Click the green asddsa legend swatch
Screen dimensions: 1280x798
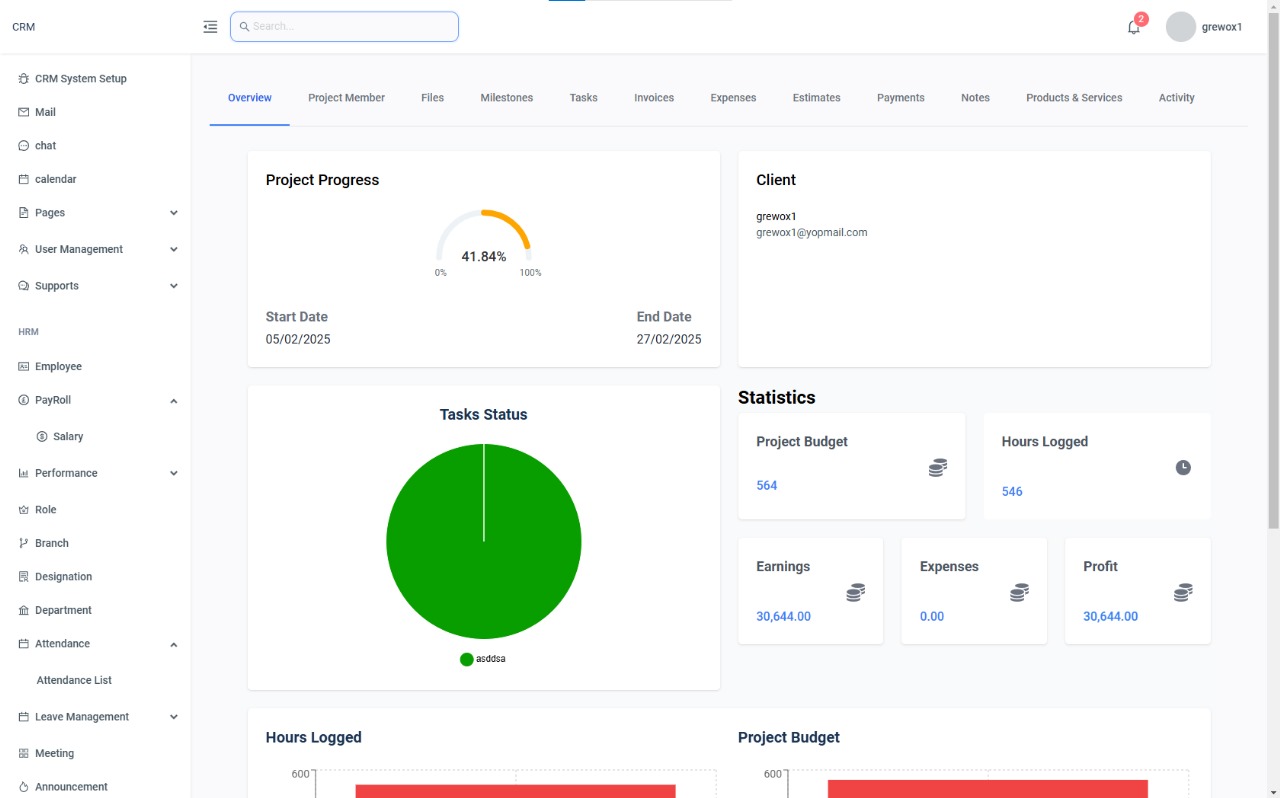[466, 659]
